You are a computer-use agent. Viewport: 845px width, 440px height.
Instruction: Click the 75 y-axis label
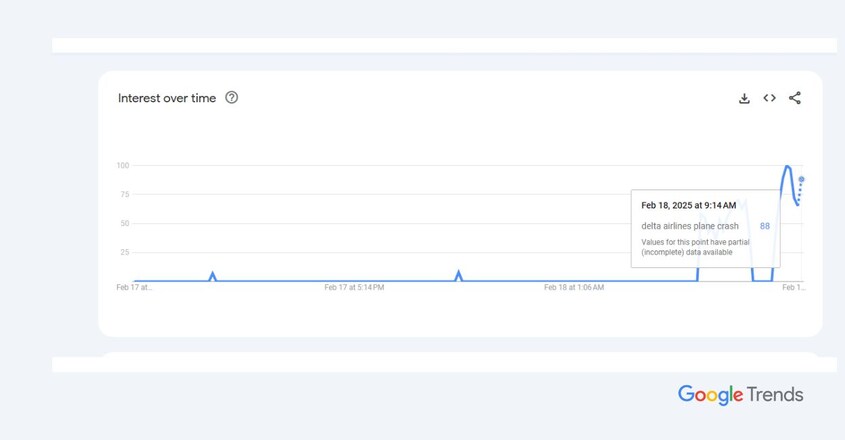coord(125,194)
